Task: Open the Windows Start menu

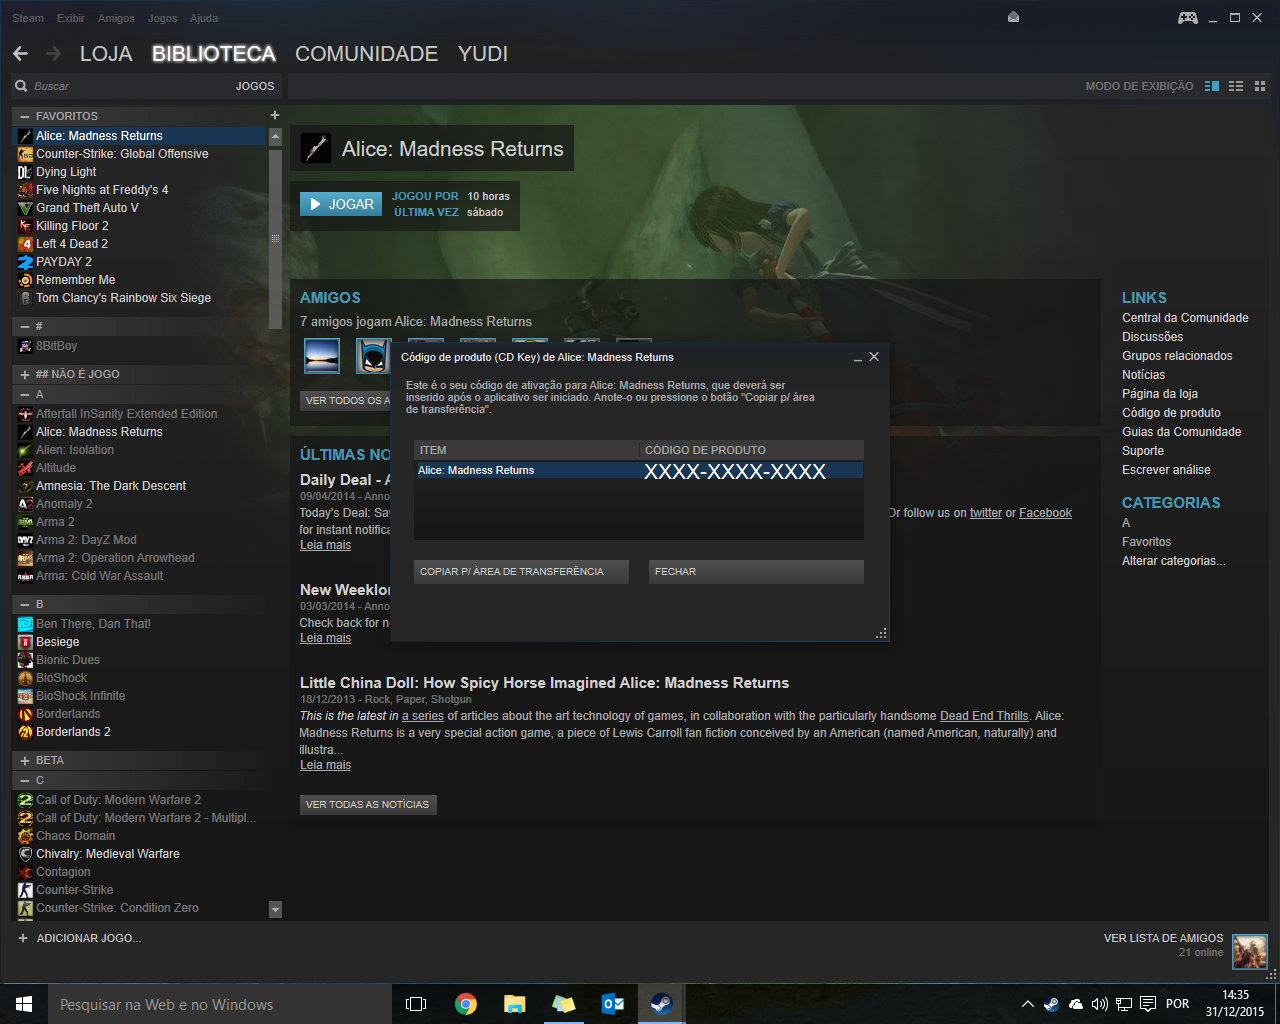Action: [x=24, y=1004]
